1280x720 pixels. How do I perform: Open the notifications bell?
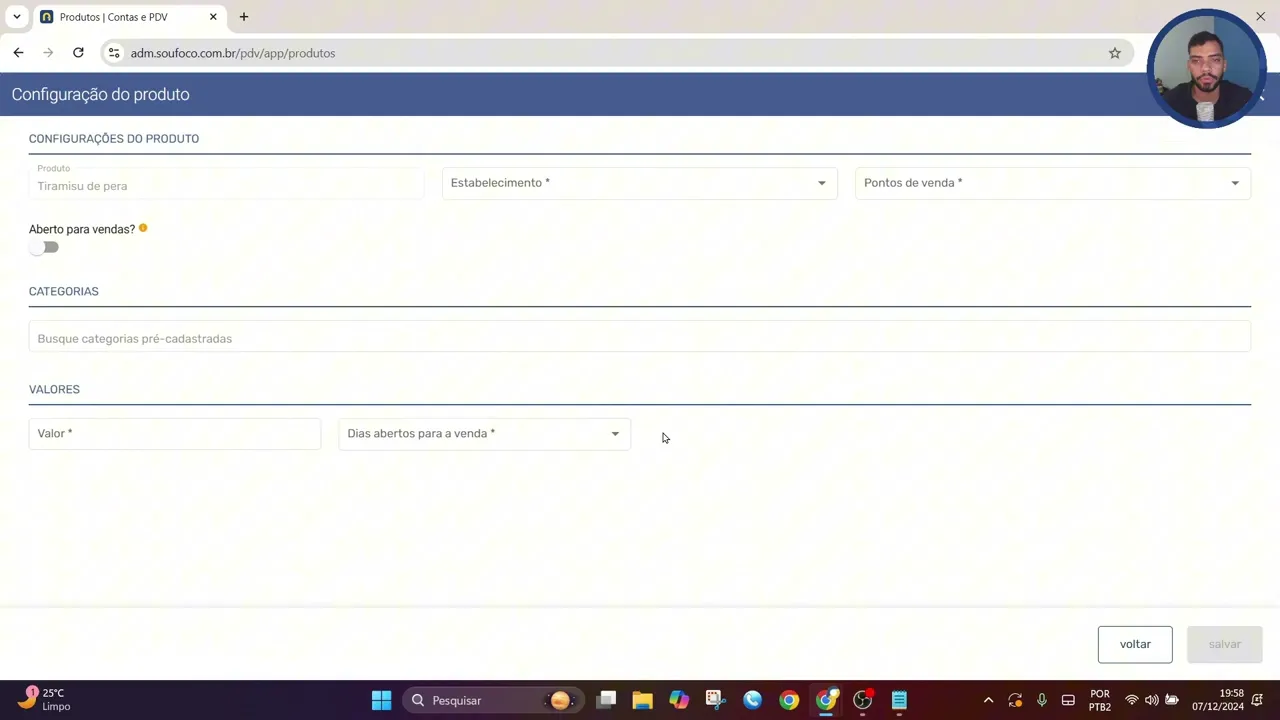(x=1257, y=700)
